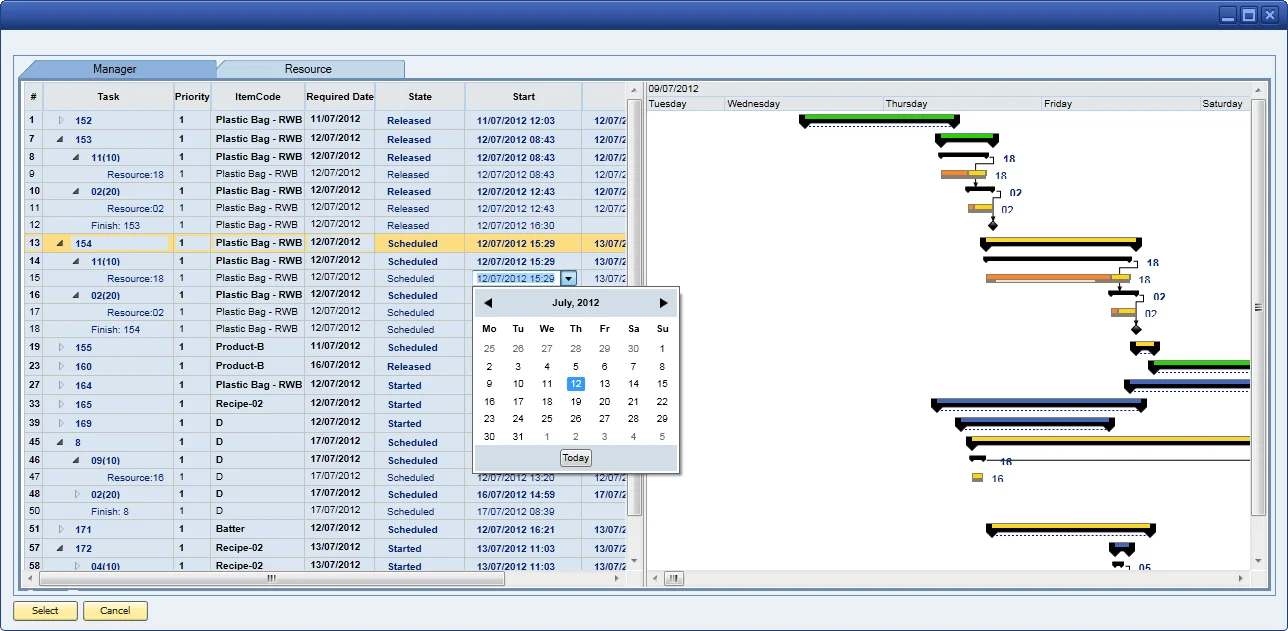Image resolution: width=1288 pixels, height=631 pixels.
Task: Go to next month in calendar
Action: (663, 303)
